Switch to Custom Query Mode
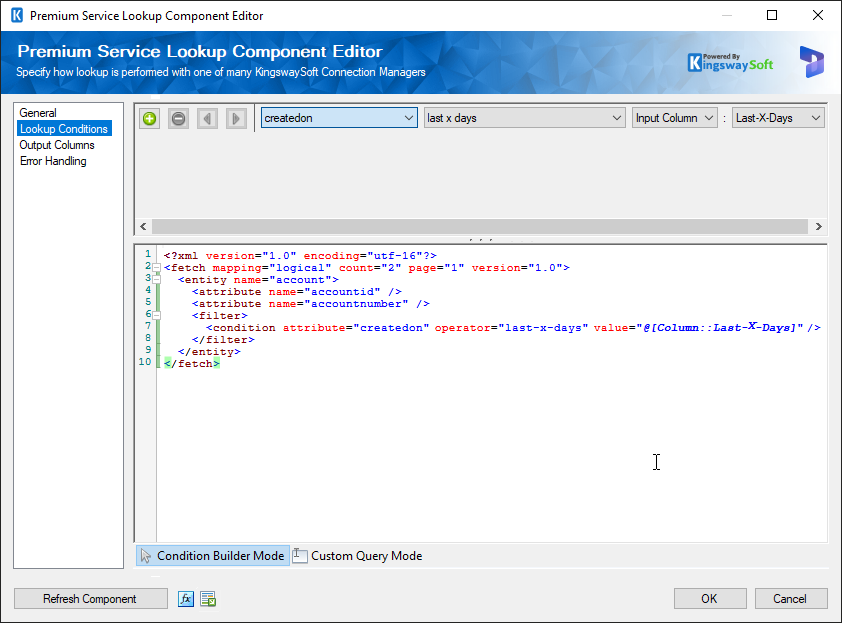 [358, 556]
